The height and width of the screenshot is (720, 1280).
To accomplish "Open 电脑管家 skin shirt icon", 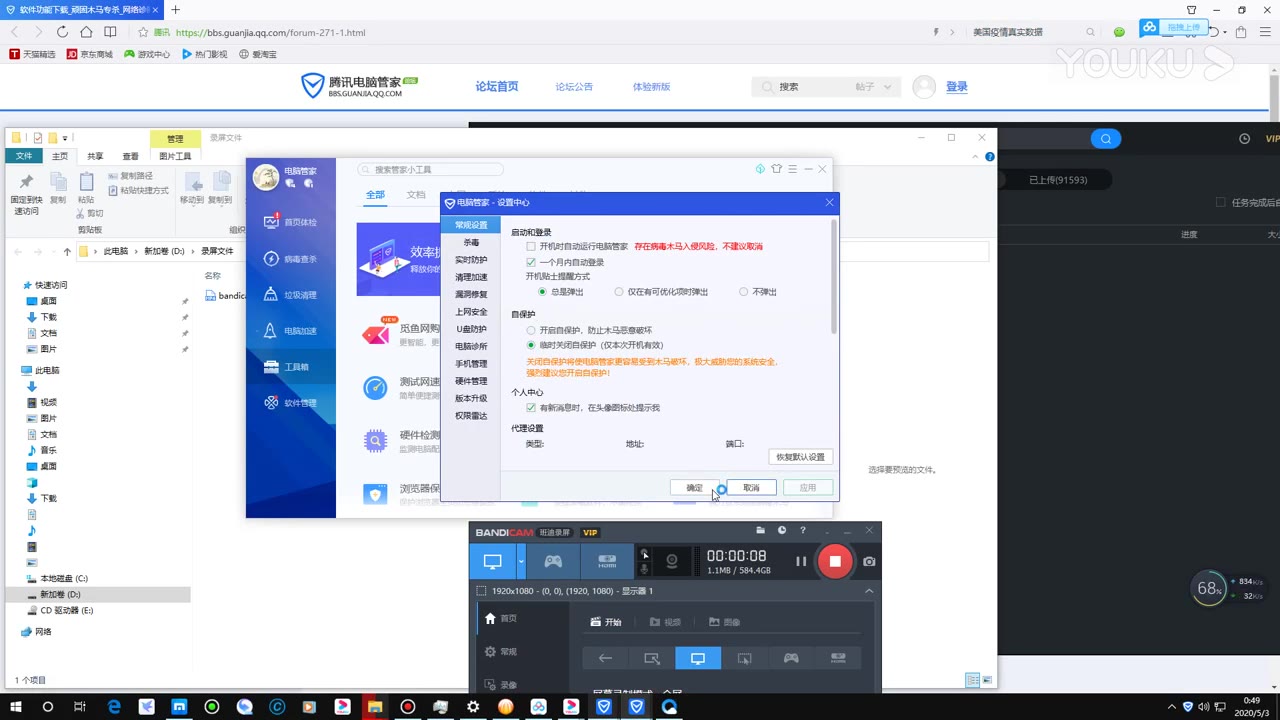I will pyautogui.click(x=776, y=169).
